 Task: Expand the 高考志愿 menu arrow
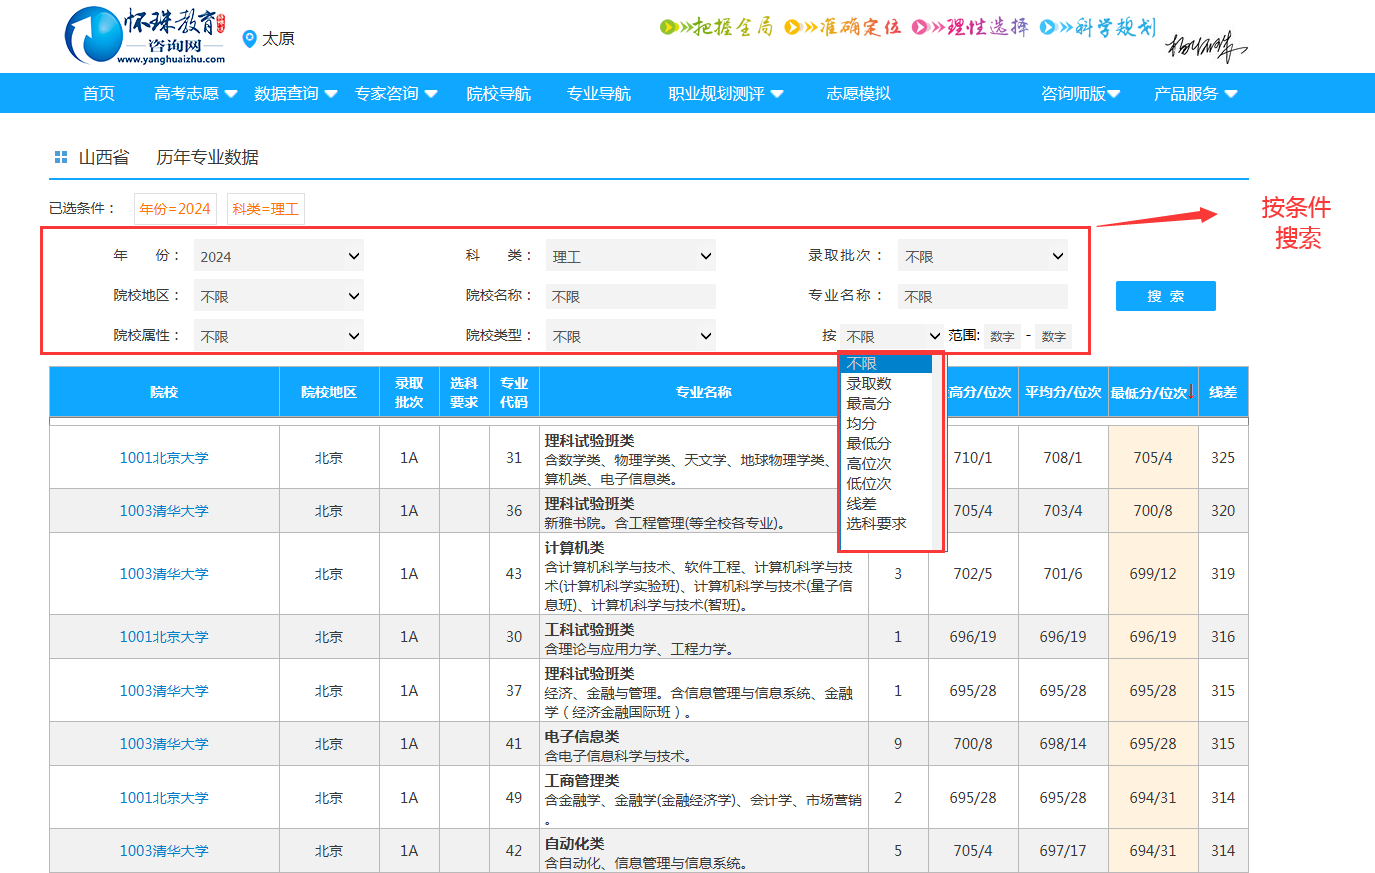coord(231,94)
